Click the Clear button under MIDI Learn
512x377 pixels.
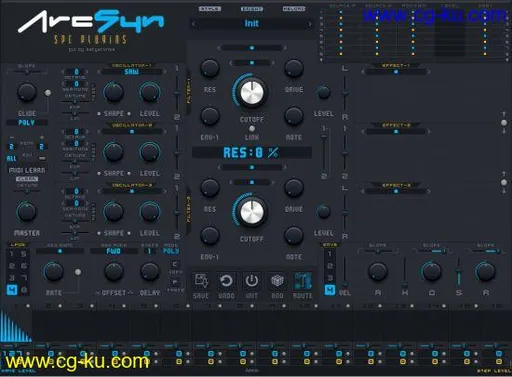tap(27, 179)
